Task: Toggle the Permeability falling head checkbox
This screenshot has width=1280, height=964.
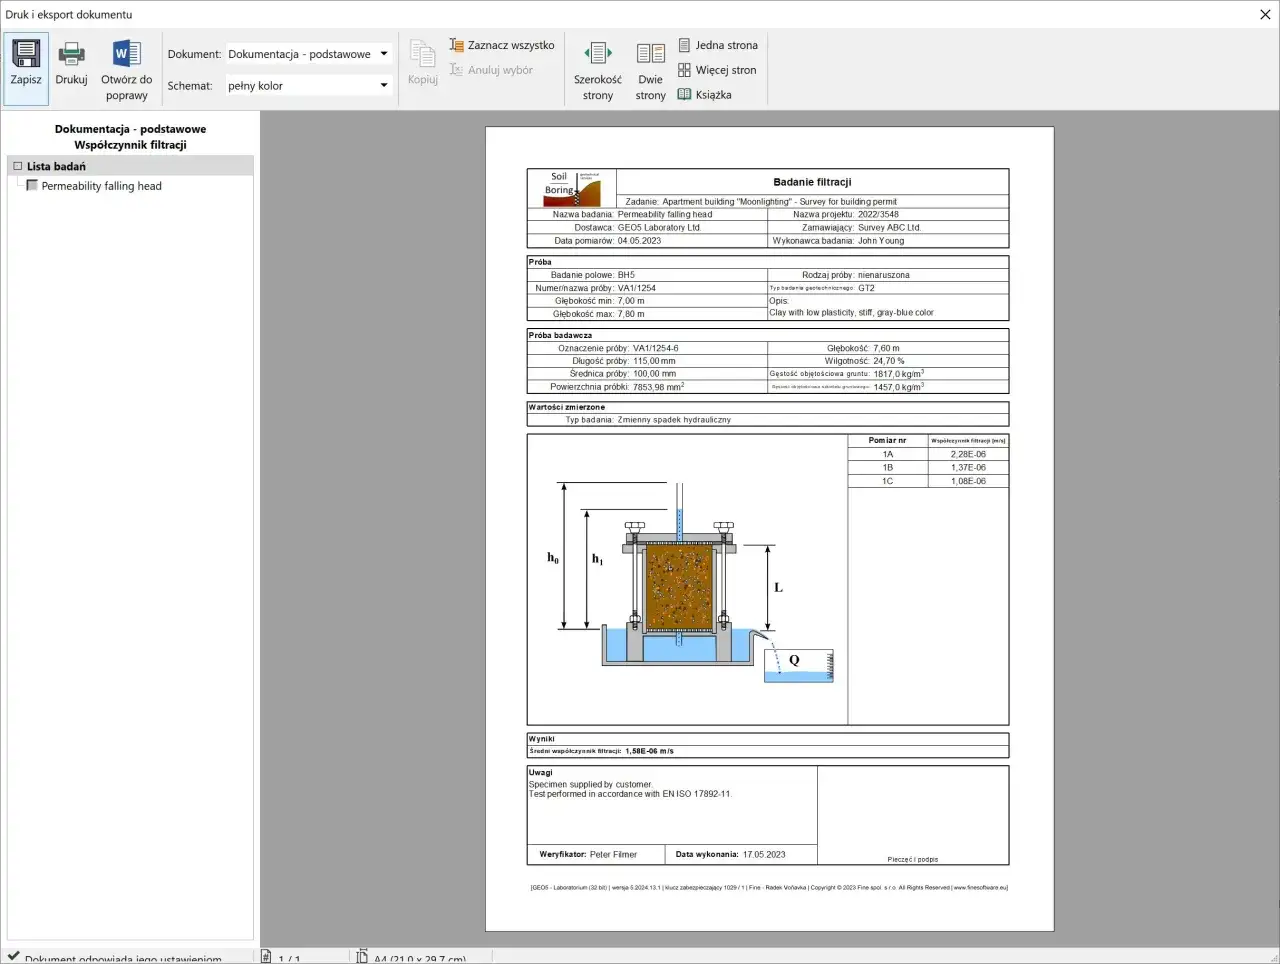Action: click(x=32, y=185)
